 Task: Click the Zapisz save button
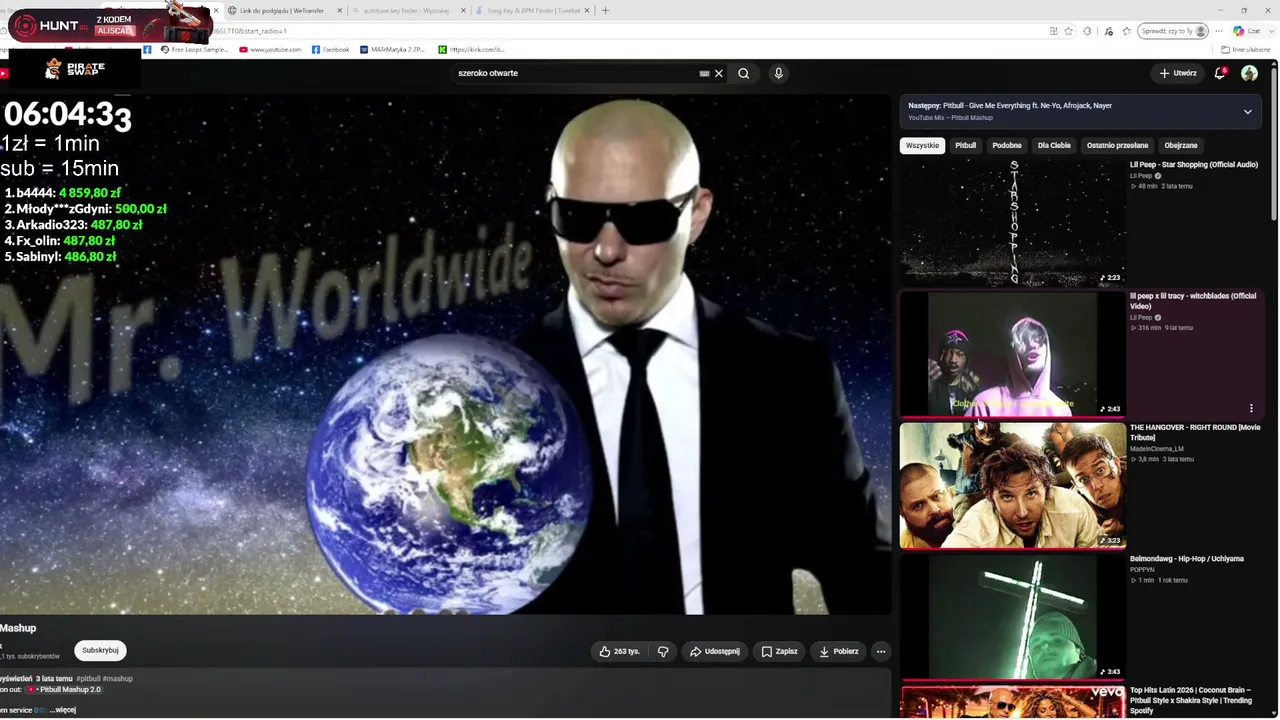(779, 651)
